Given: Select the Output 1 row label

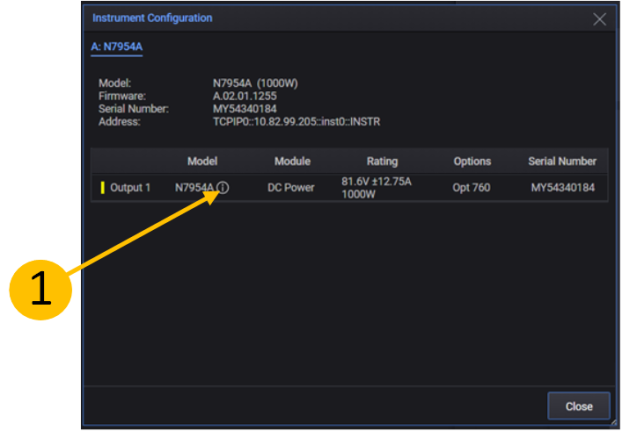Looking at the screenshot, I should point(130,188).
